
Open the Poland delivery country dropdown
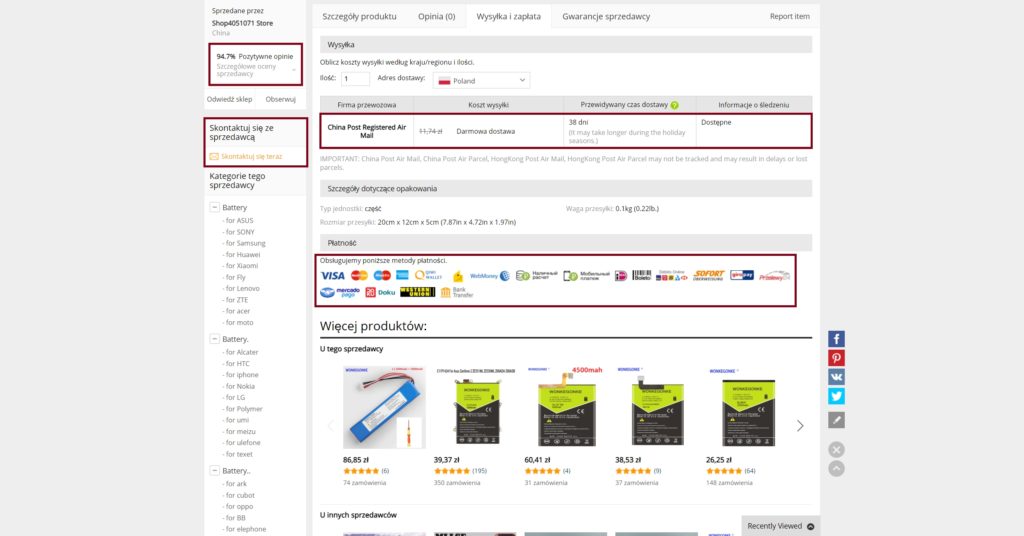(482, 80)
